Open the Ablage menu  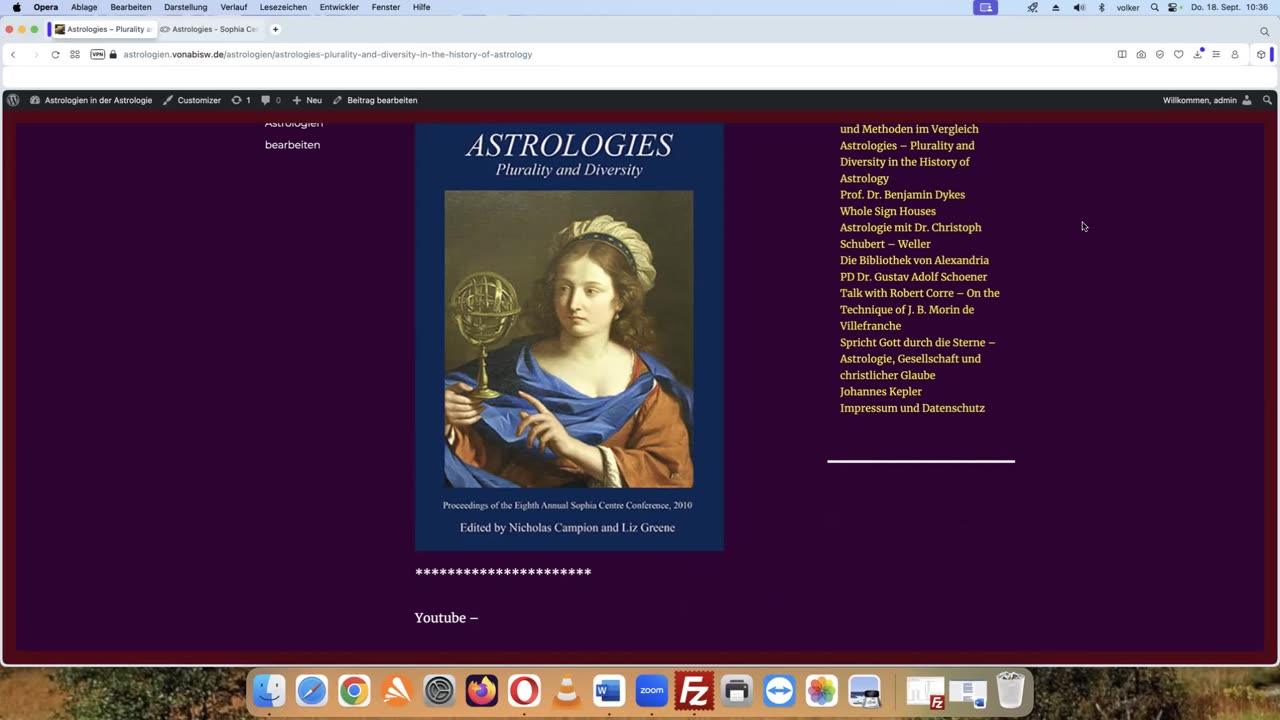pyautogui.click(x=84, y=7)
